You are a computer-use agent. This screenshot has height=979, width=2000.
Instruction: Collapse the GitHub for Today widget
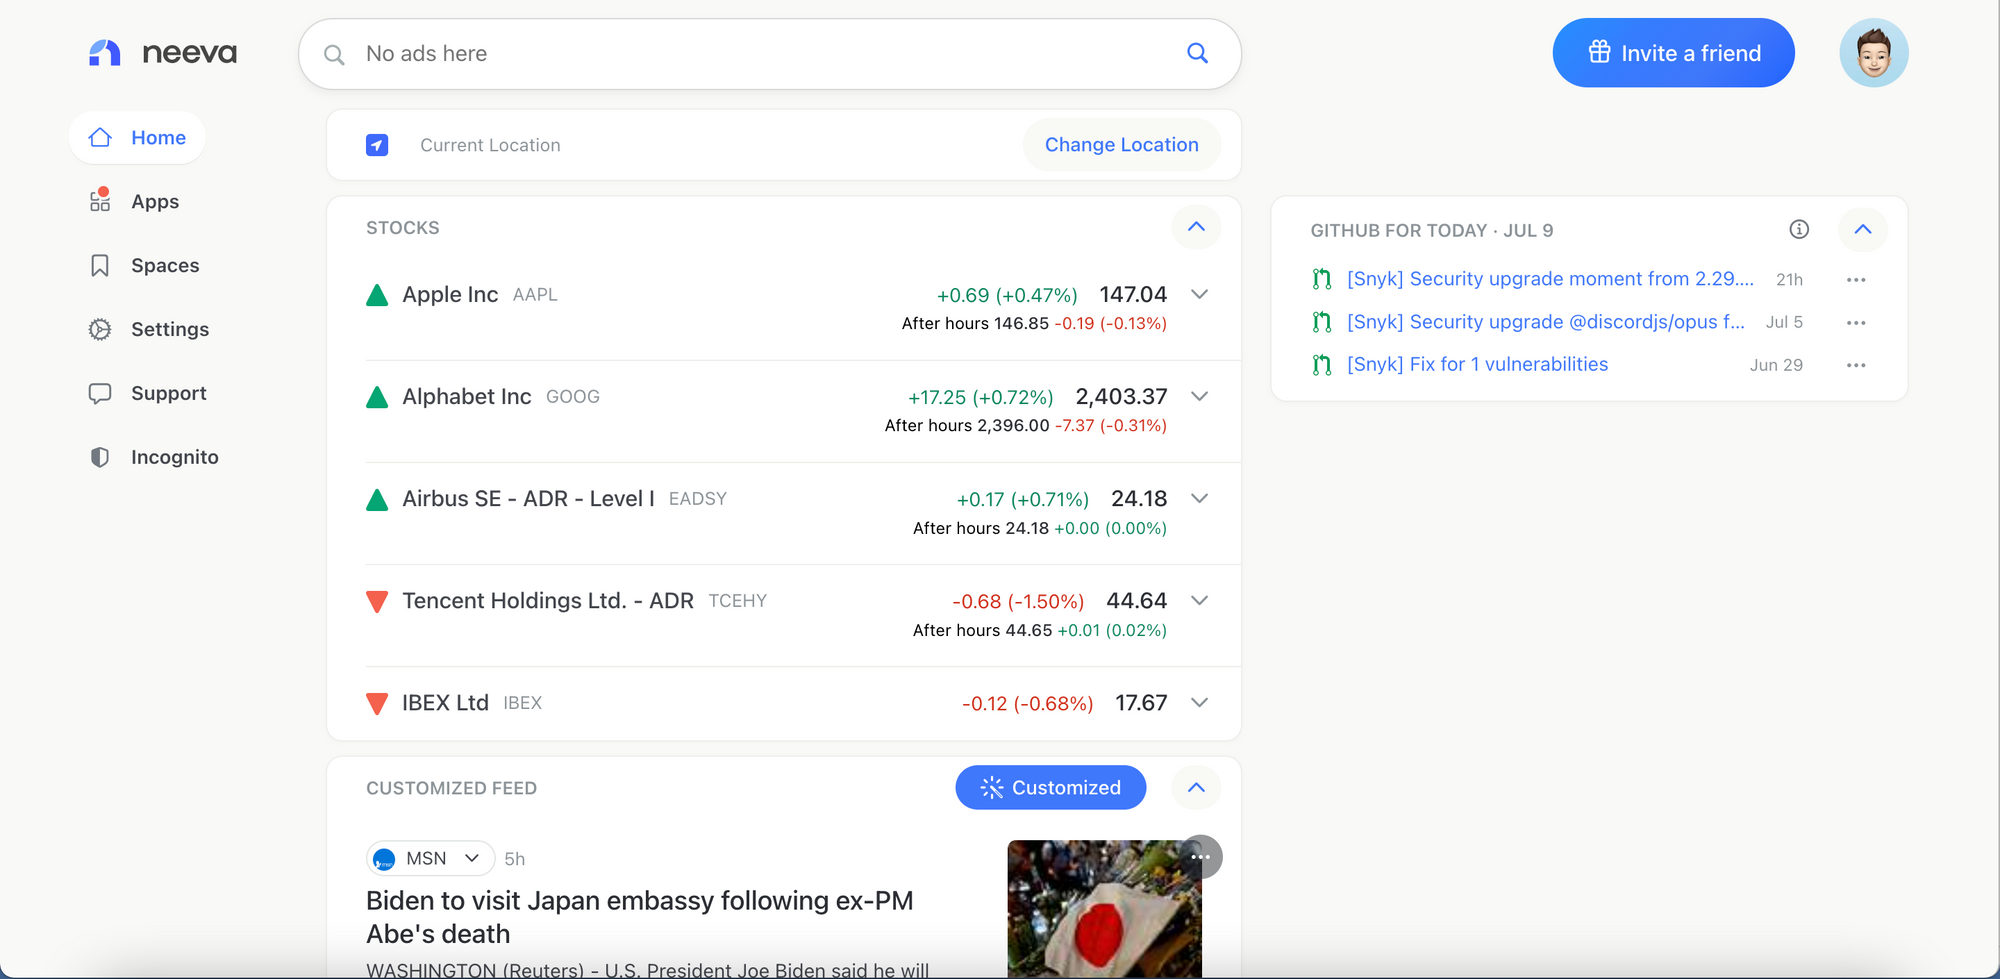pos(1862,230)
